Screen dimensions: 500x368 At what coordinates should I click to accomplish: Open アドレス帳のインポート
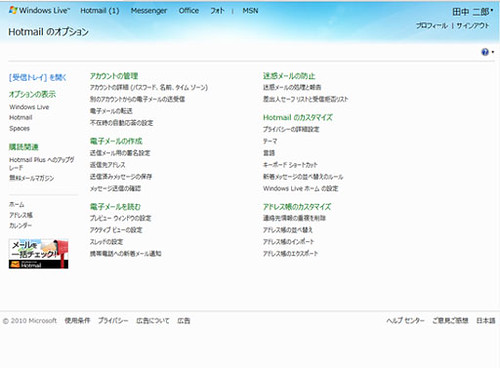(x=289, y=242)
